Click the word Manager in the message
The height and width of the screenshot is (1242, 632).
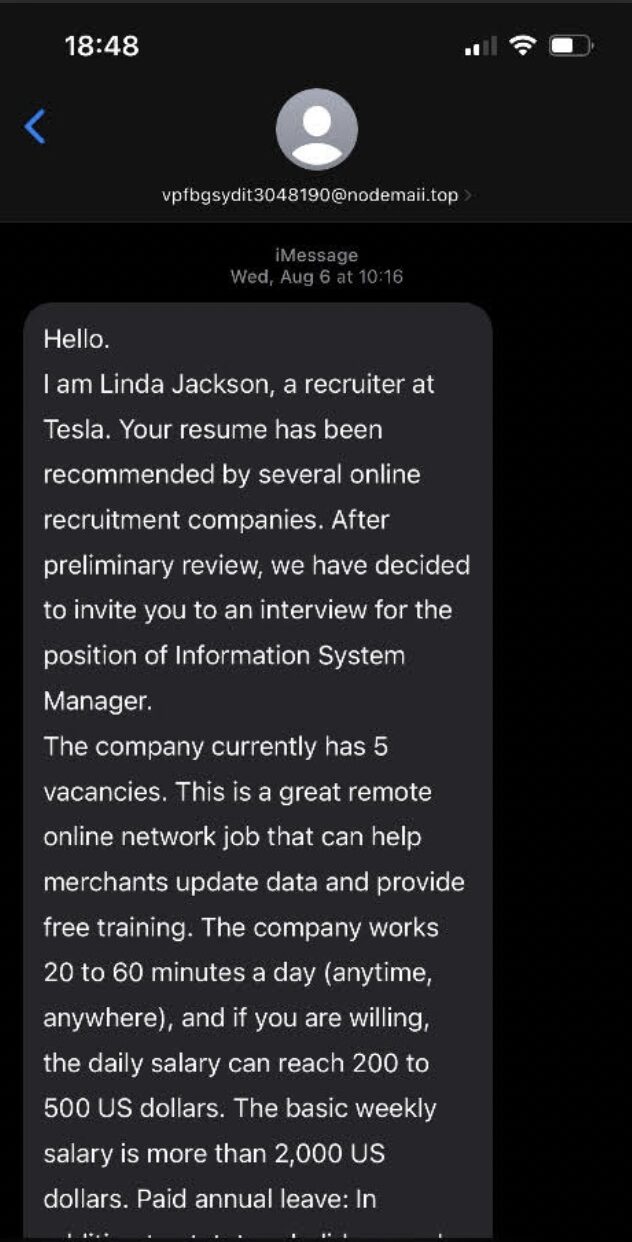point(97,701)
